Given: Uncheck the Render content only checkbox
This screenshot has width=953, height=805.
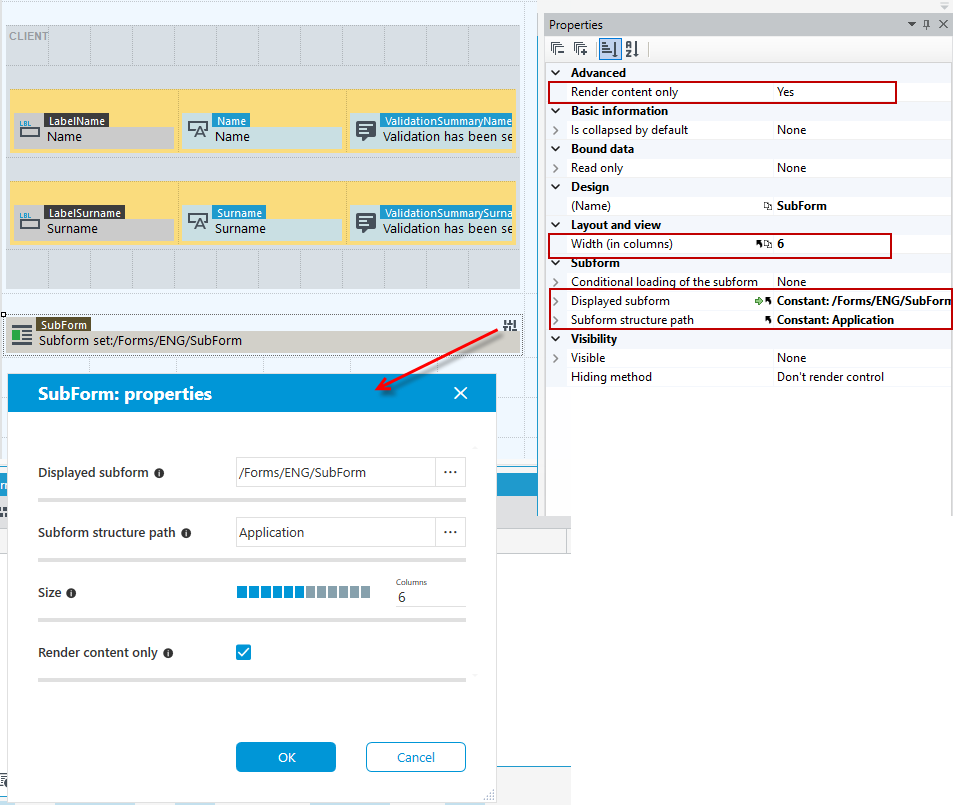Looking at the screenshot, I should coord(244,652).
